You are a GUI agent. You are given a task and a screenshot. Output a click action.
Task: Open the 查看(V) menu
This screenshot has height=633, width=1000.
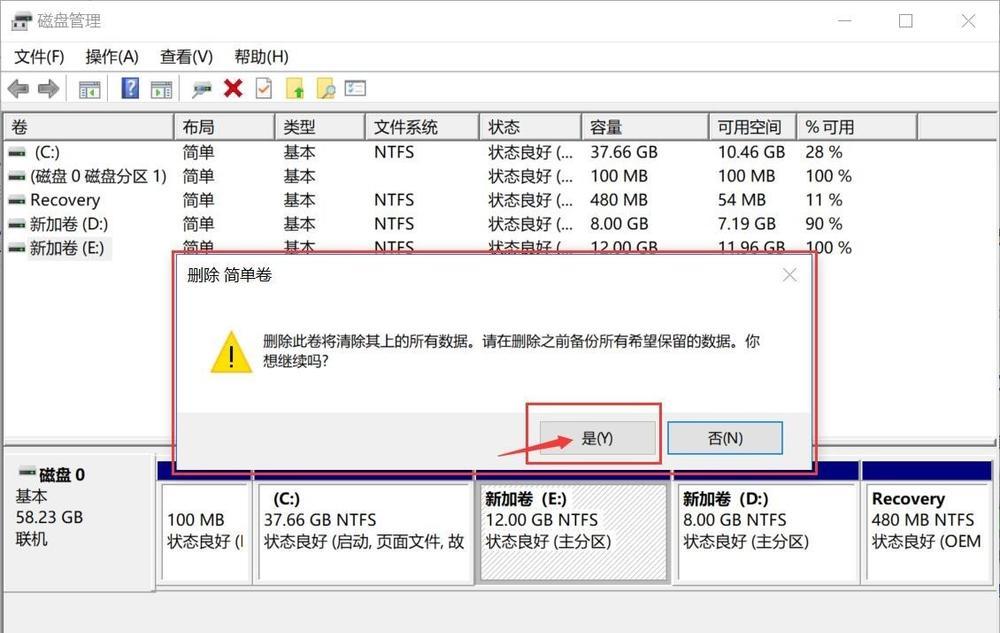186,57
